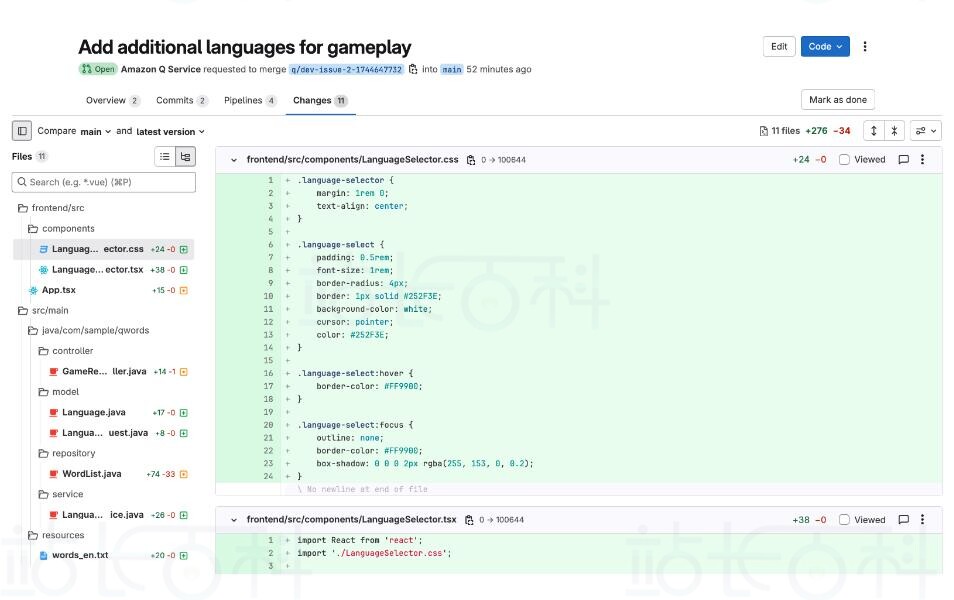Screen dimensions: 954x600
Task: Click the file search input field
Action: click(104, 182)
